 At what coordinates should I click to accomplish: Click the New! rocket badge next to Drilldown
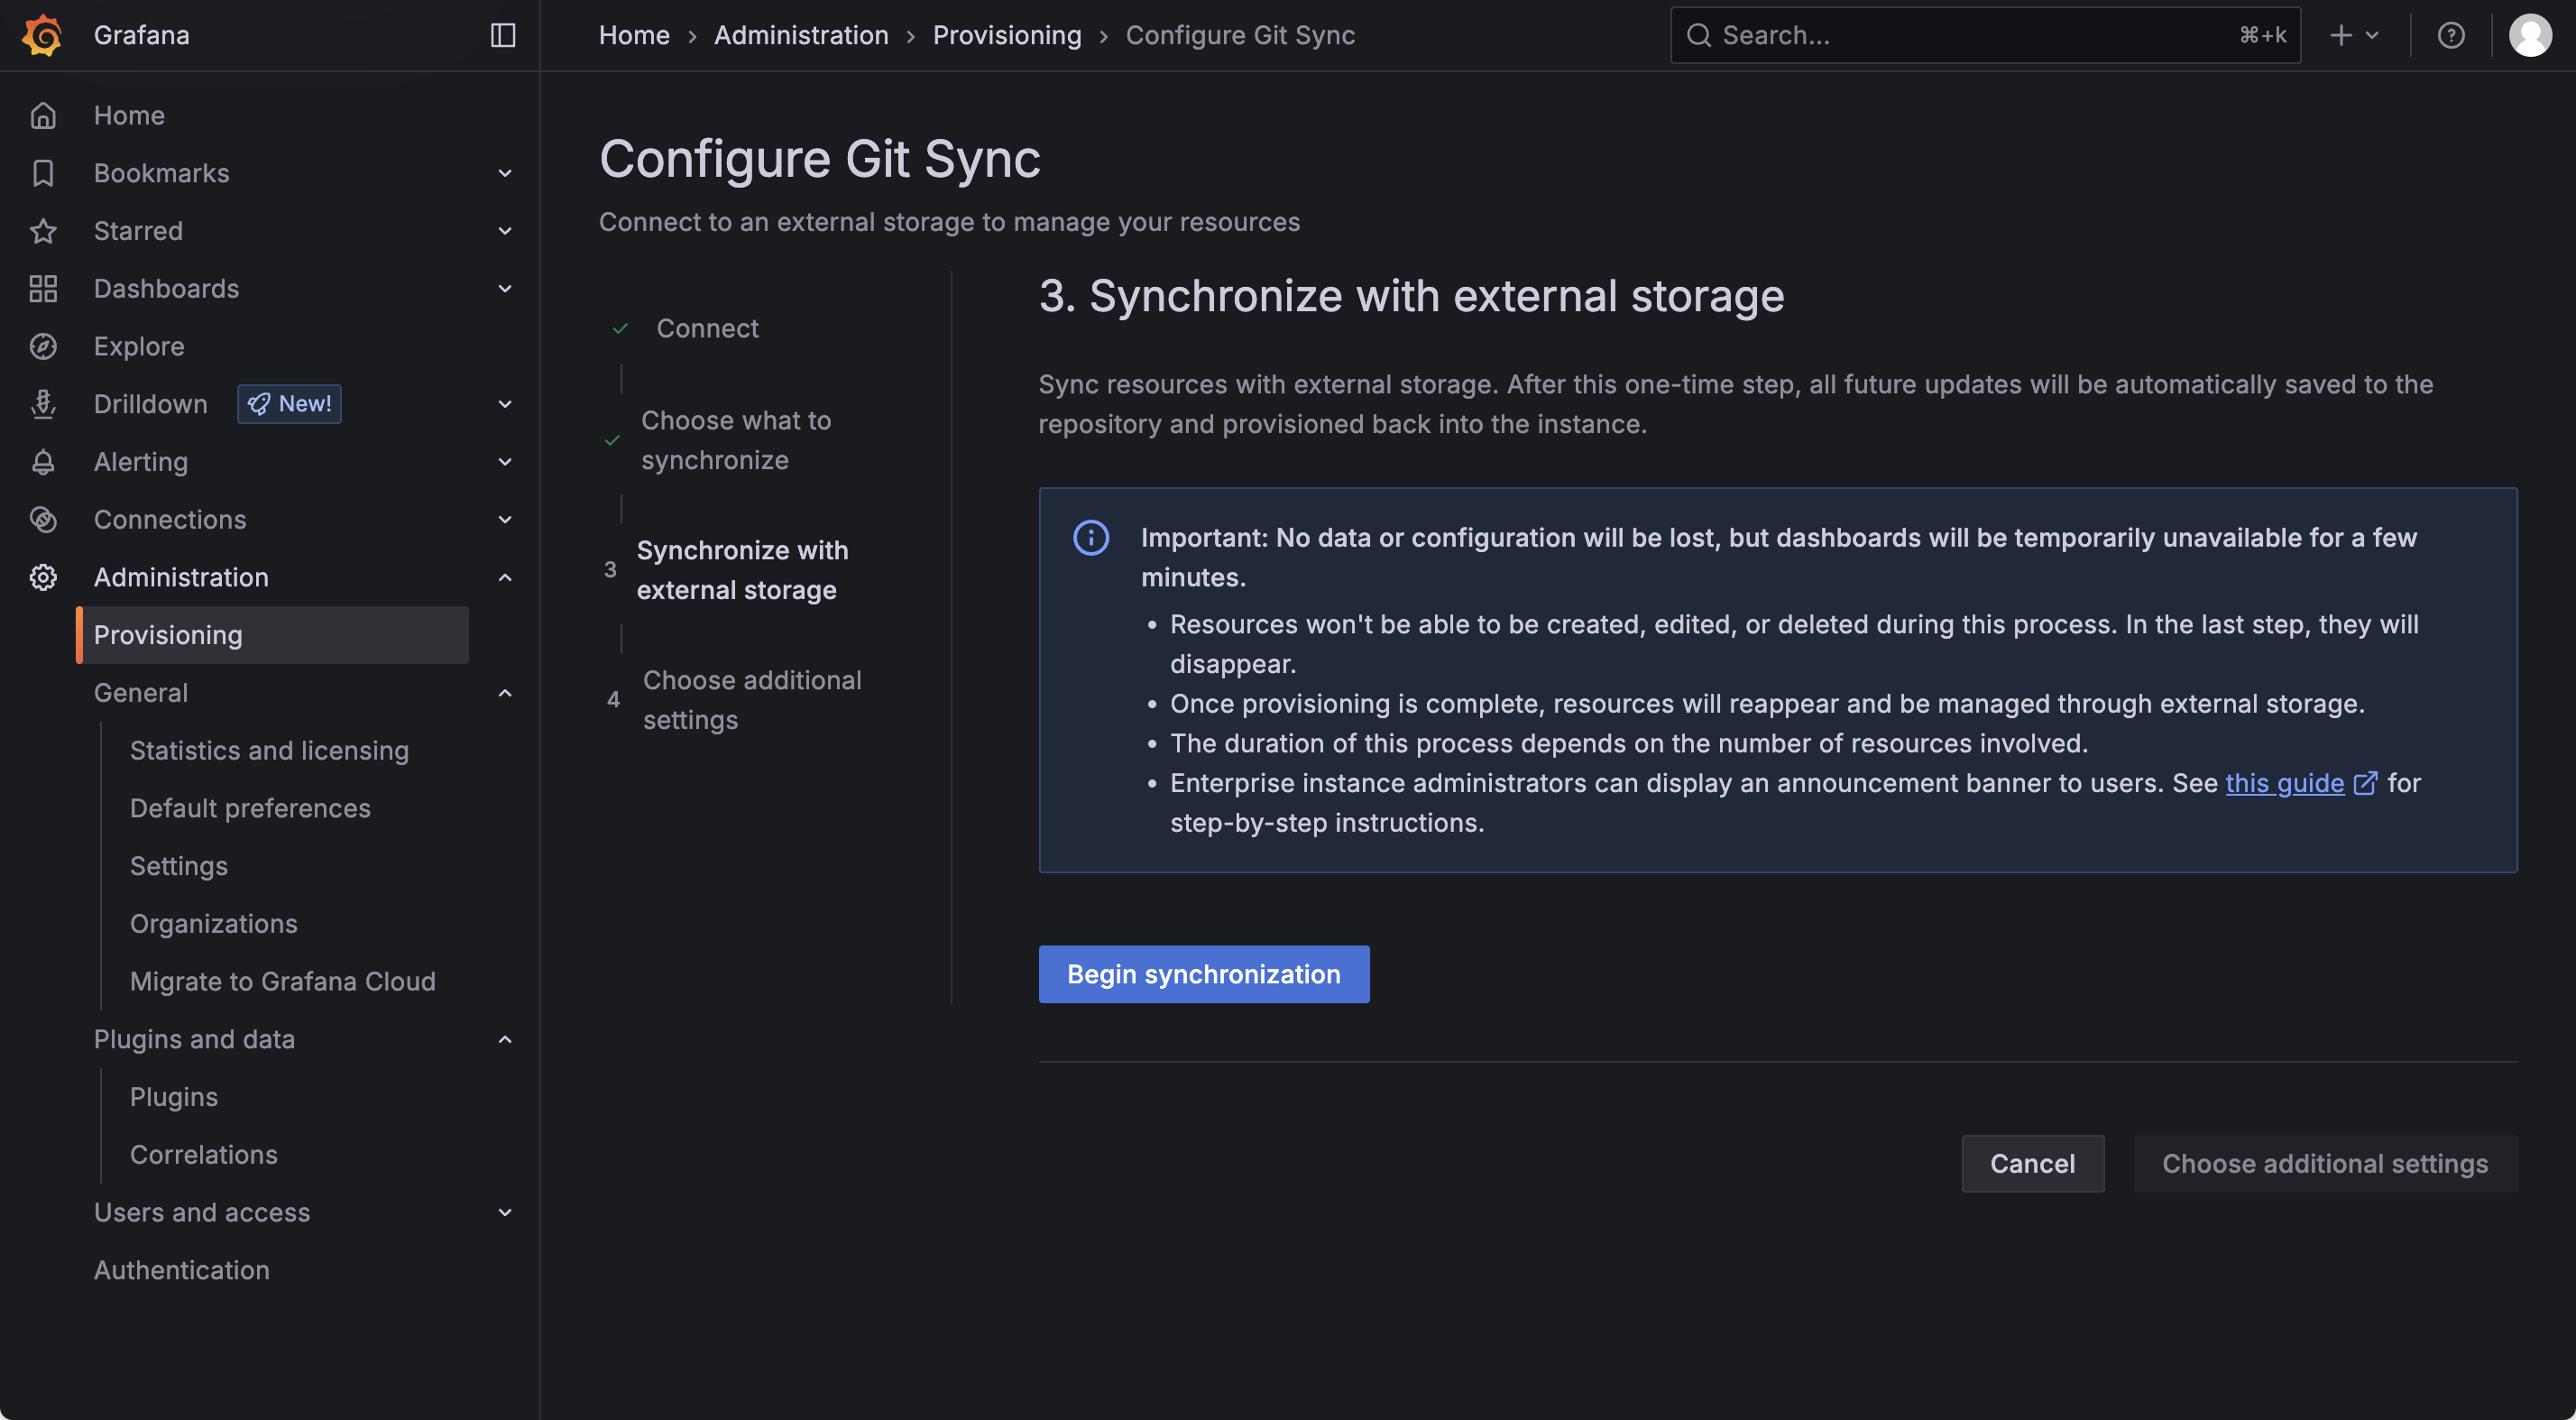pyautogui.click(x=289, y=404)
